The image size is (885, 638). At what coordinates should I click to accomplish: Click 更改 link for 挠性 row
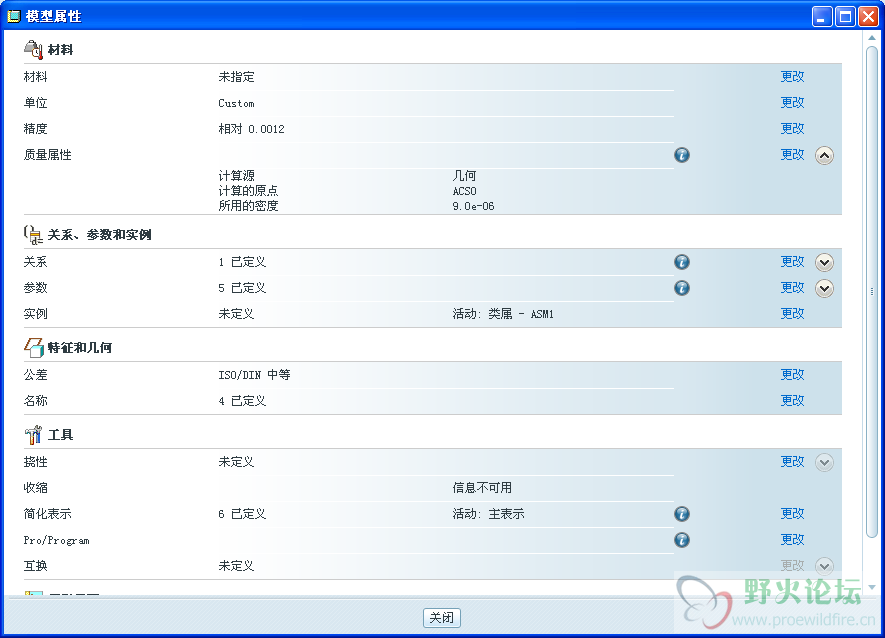tap(792, 461)
